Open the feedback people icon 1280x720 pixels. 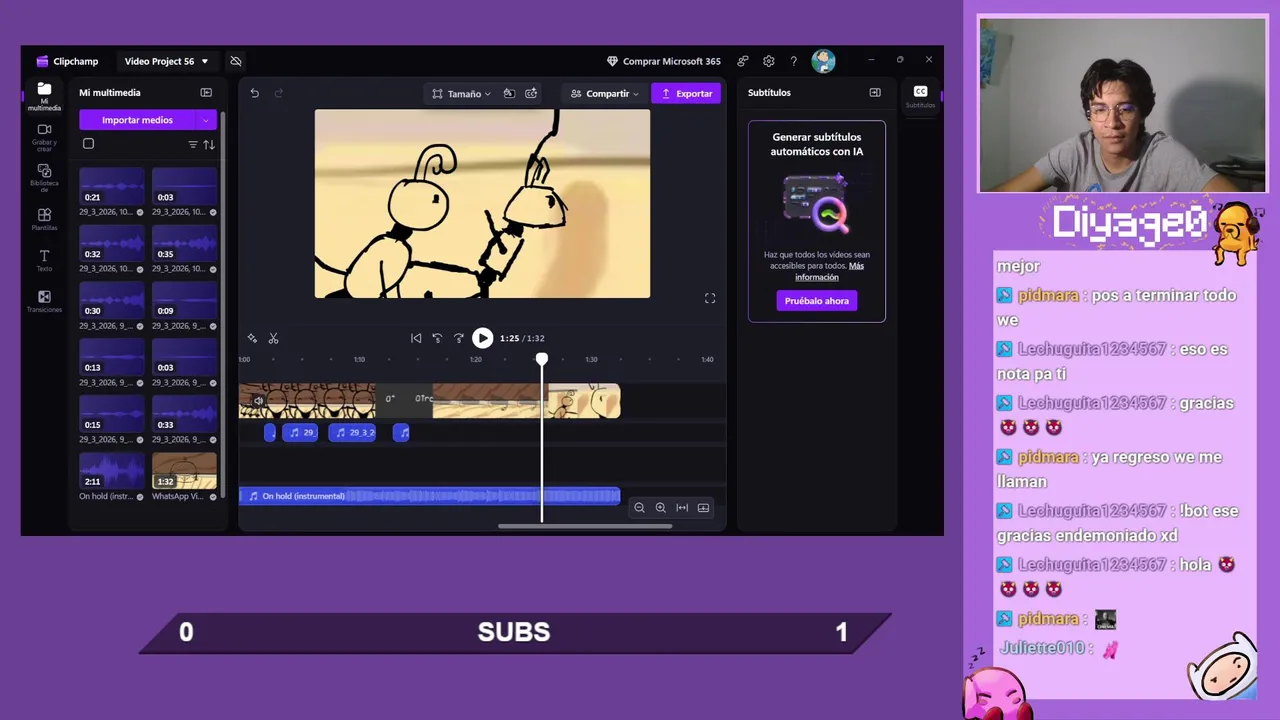click(743, 61)
